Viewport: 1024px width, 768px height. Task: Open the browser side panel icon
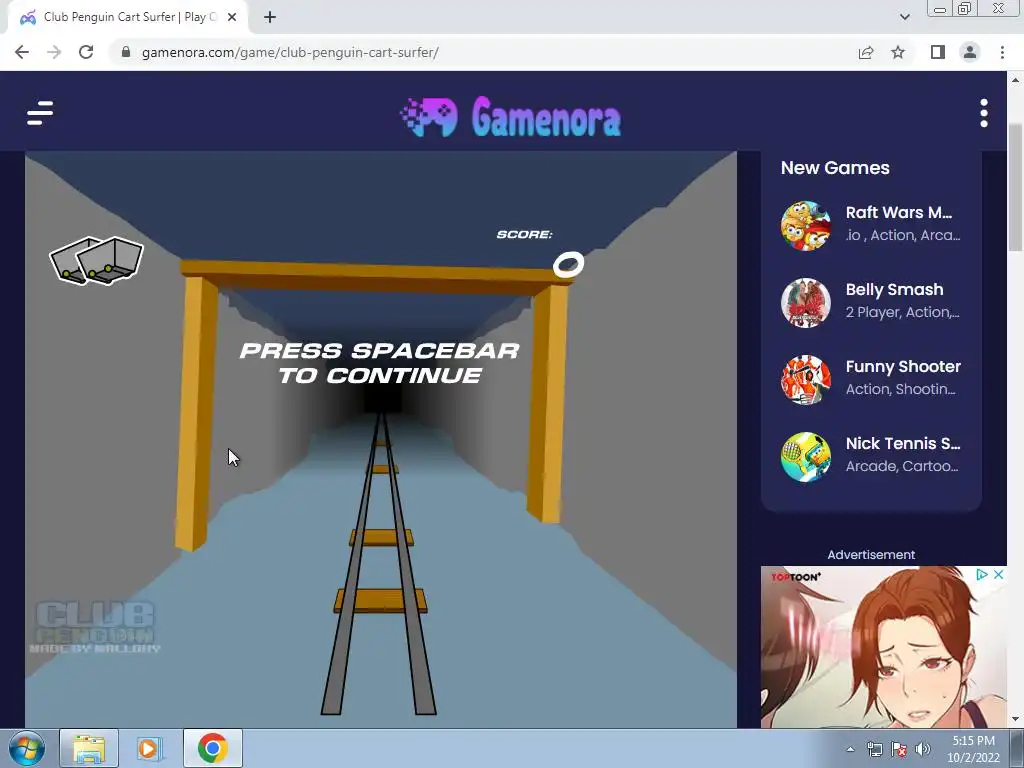coord(938,52)
